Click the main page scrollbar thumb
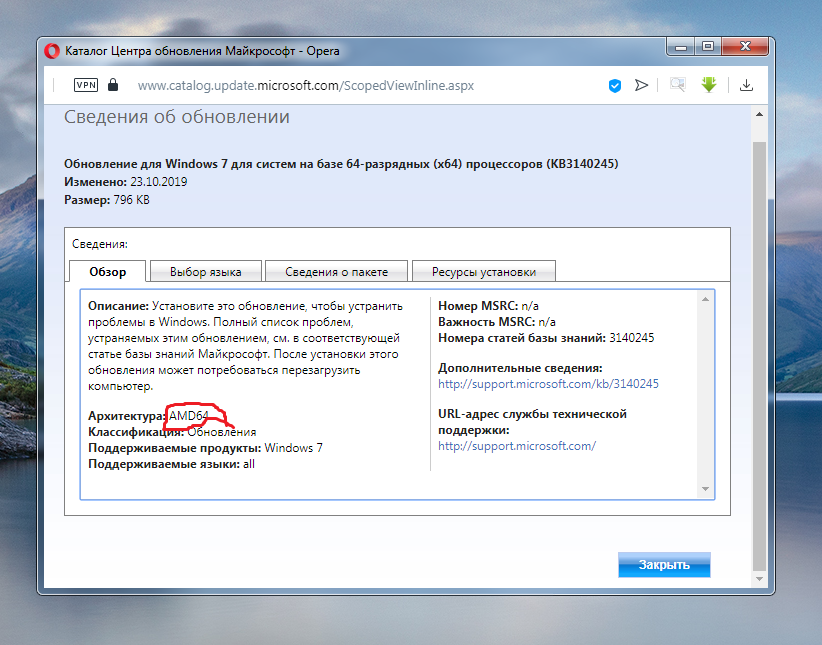 (759, 357)
